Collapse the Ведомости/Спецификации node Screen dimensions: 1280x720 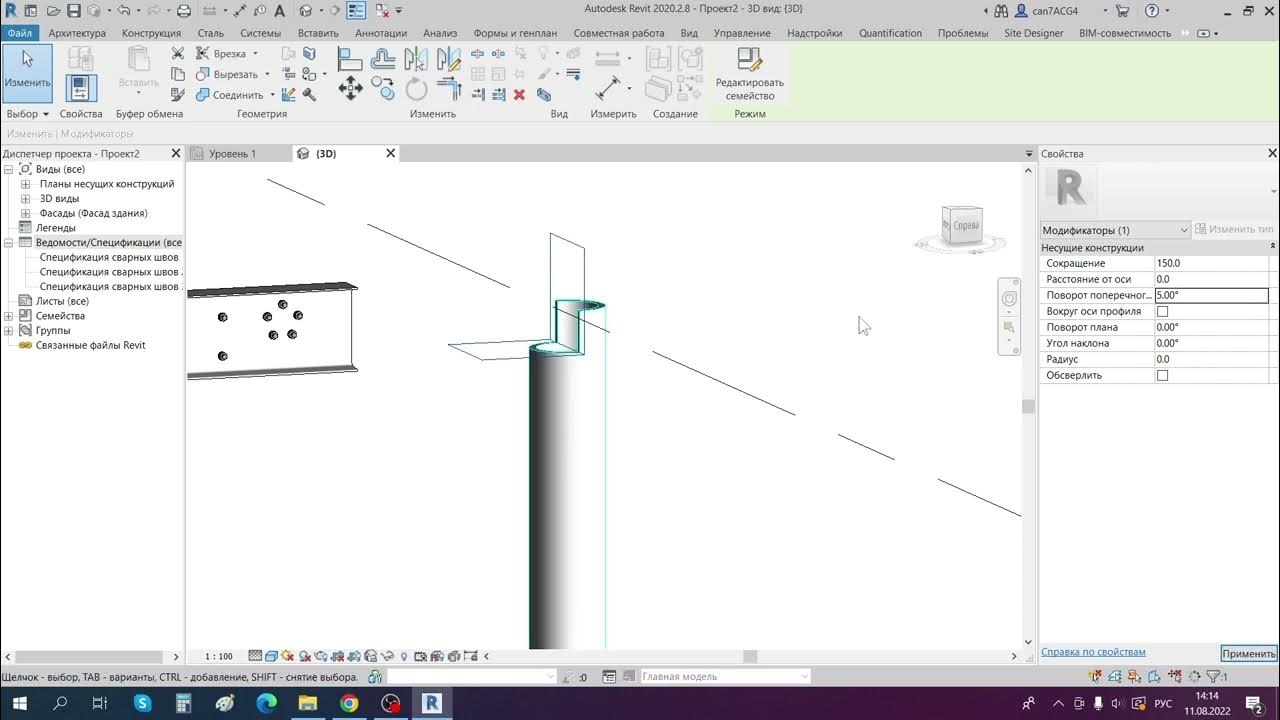[x=9, y=242]
